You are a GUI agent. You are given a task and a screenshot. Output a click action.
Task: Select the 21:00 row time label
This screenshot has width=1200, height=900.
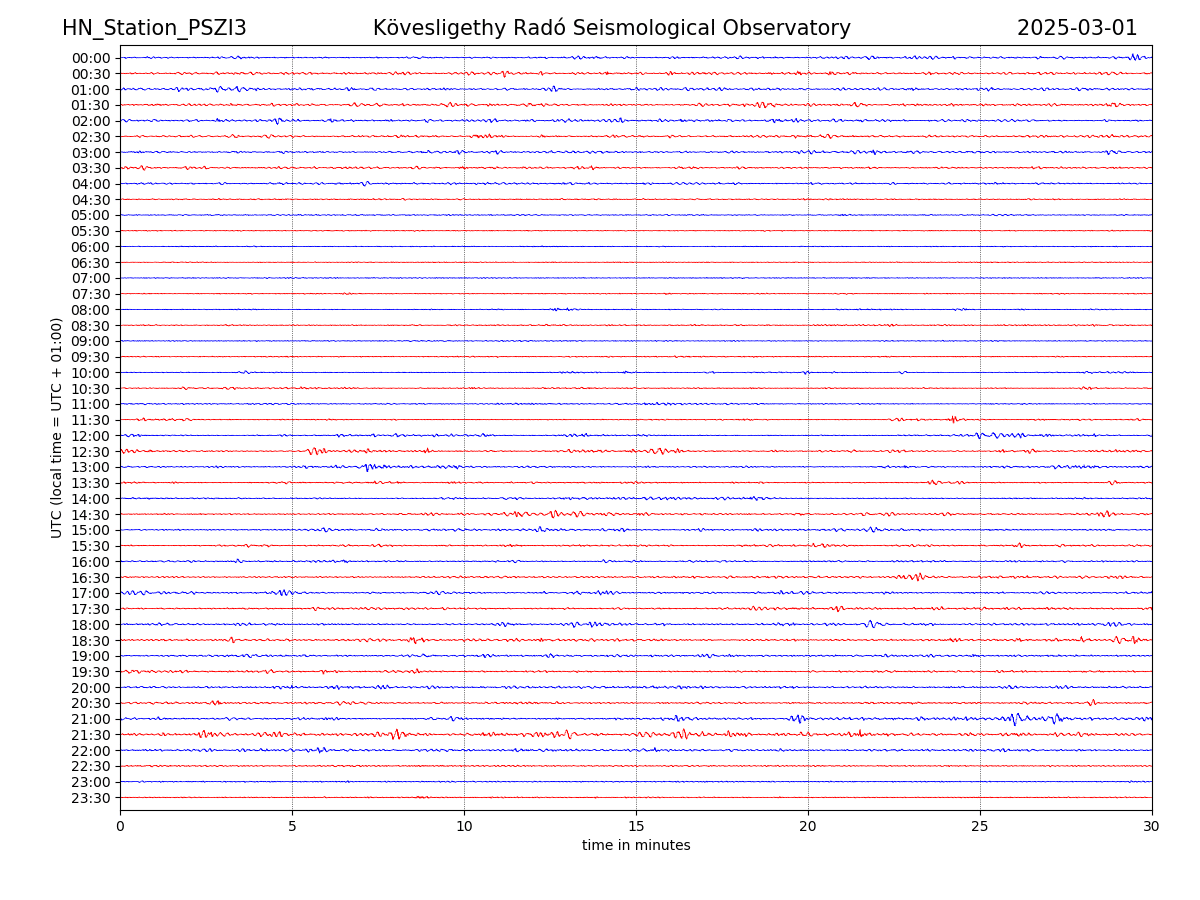91,719
